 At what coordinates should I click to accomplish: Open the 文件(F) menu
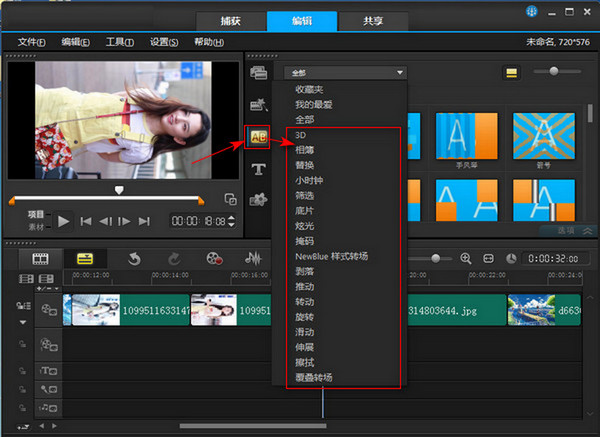tap(31, 42)
